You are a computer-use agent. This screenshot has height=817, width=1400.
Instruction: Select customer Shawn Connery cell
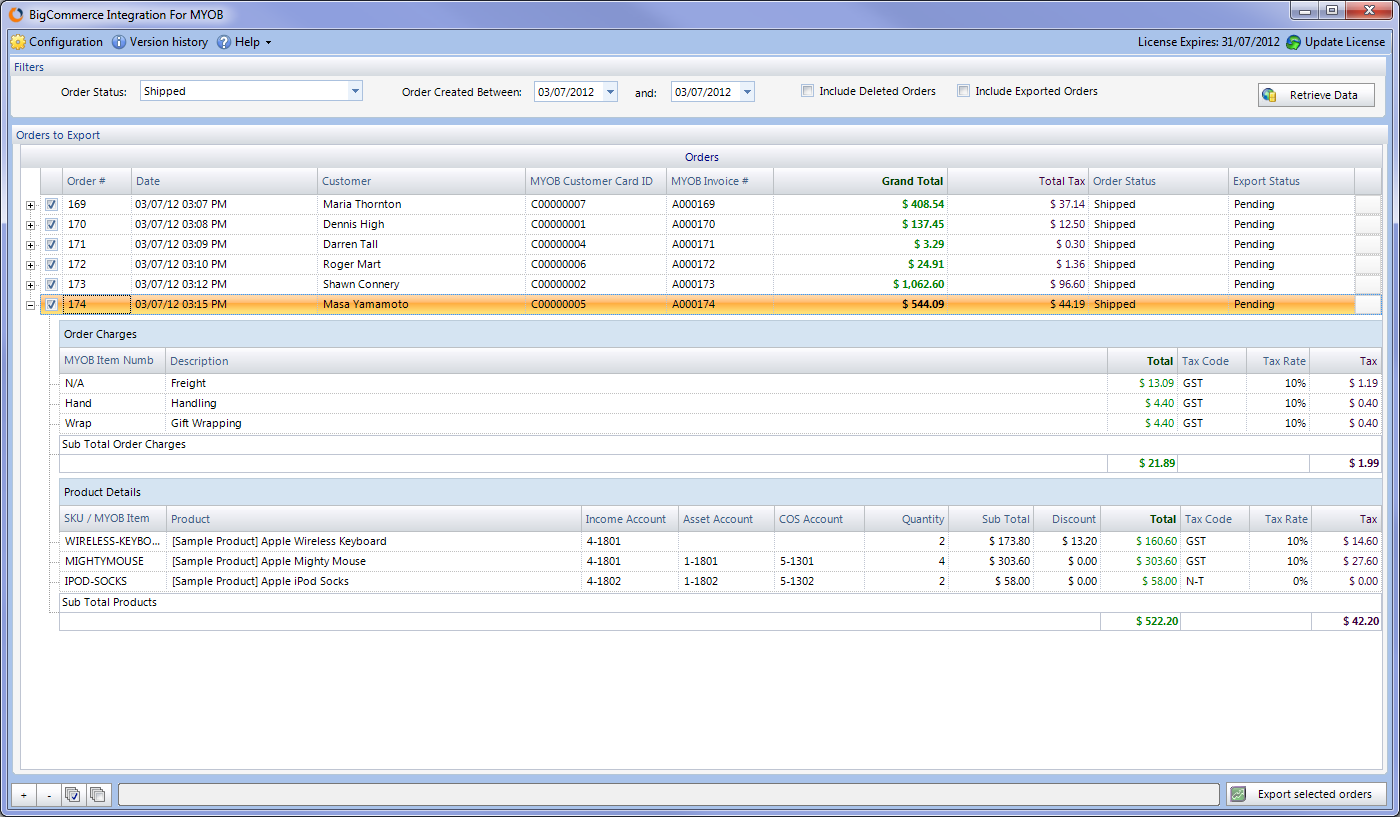pyautogui.click(x=421, y=284)
